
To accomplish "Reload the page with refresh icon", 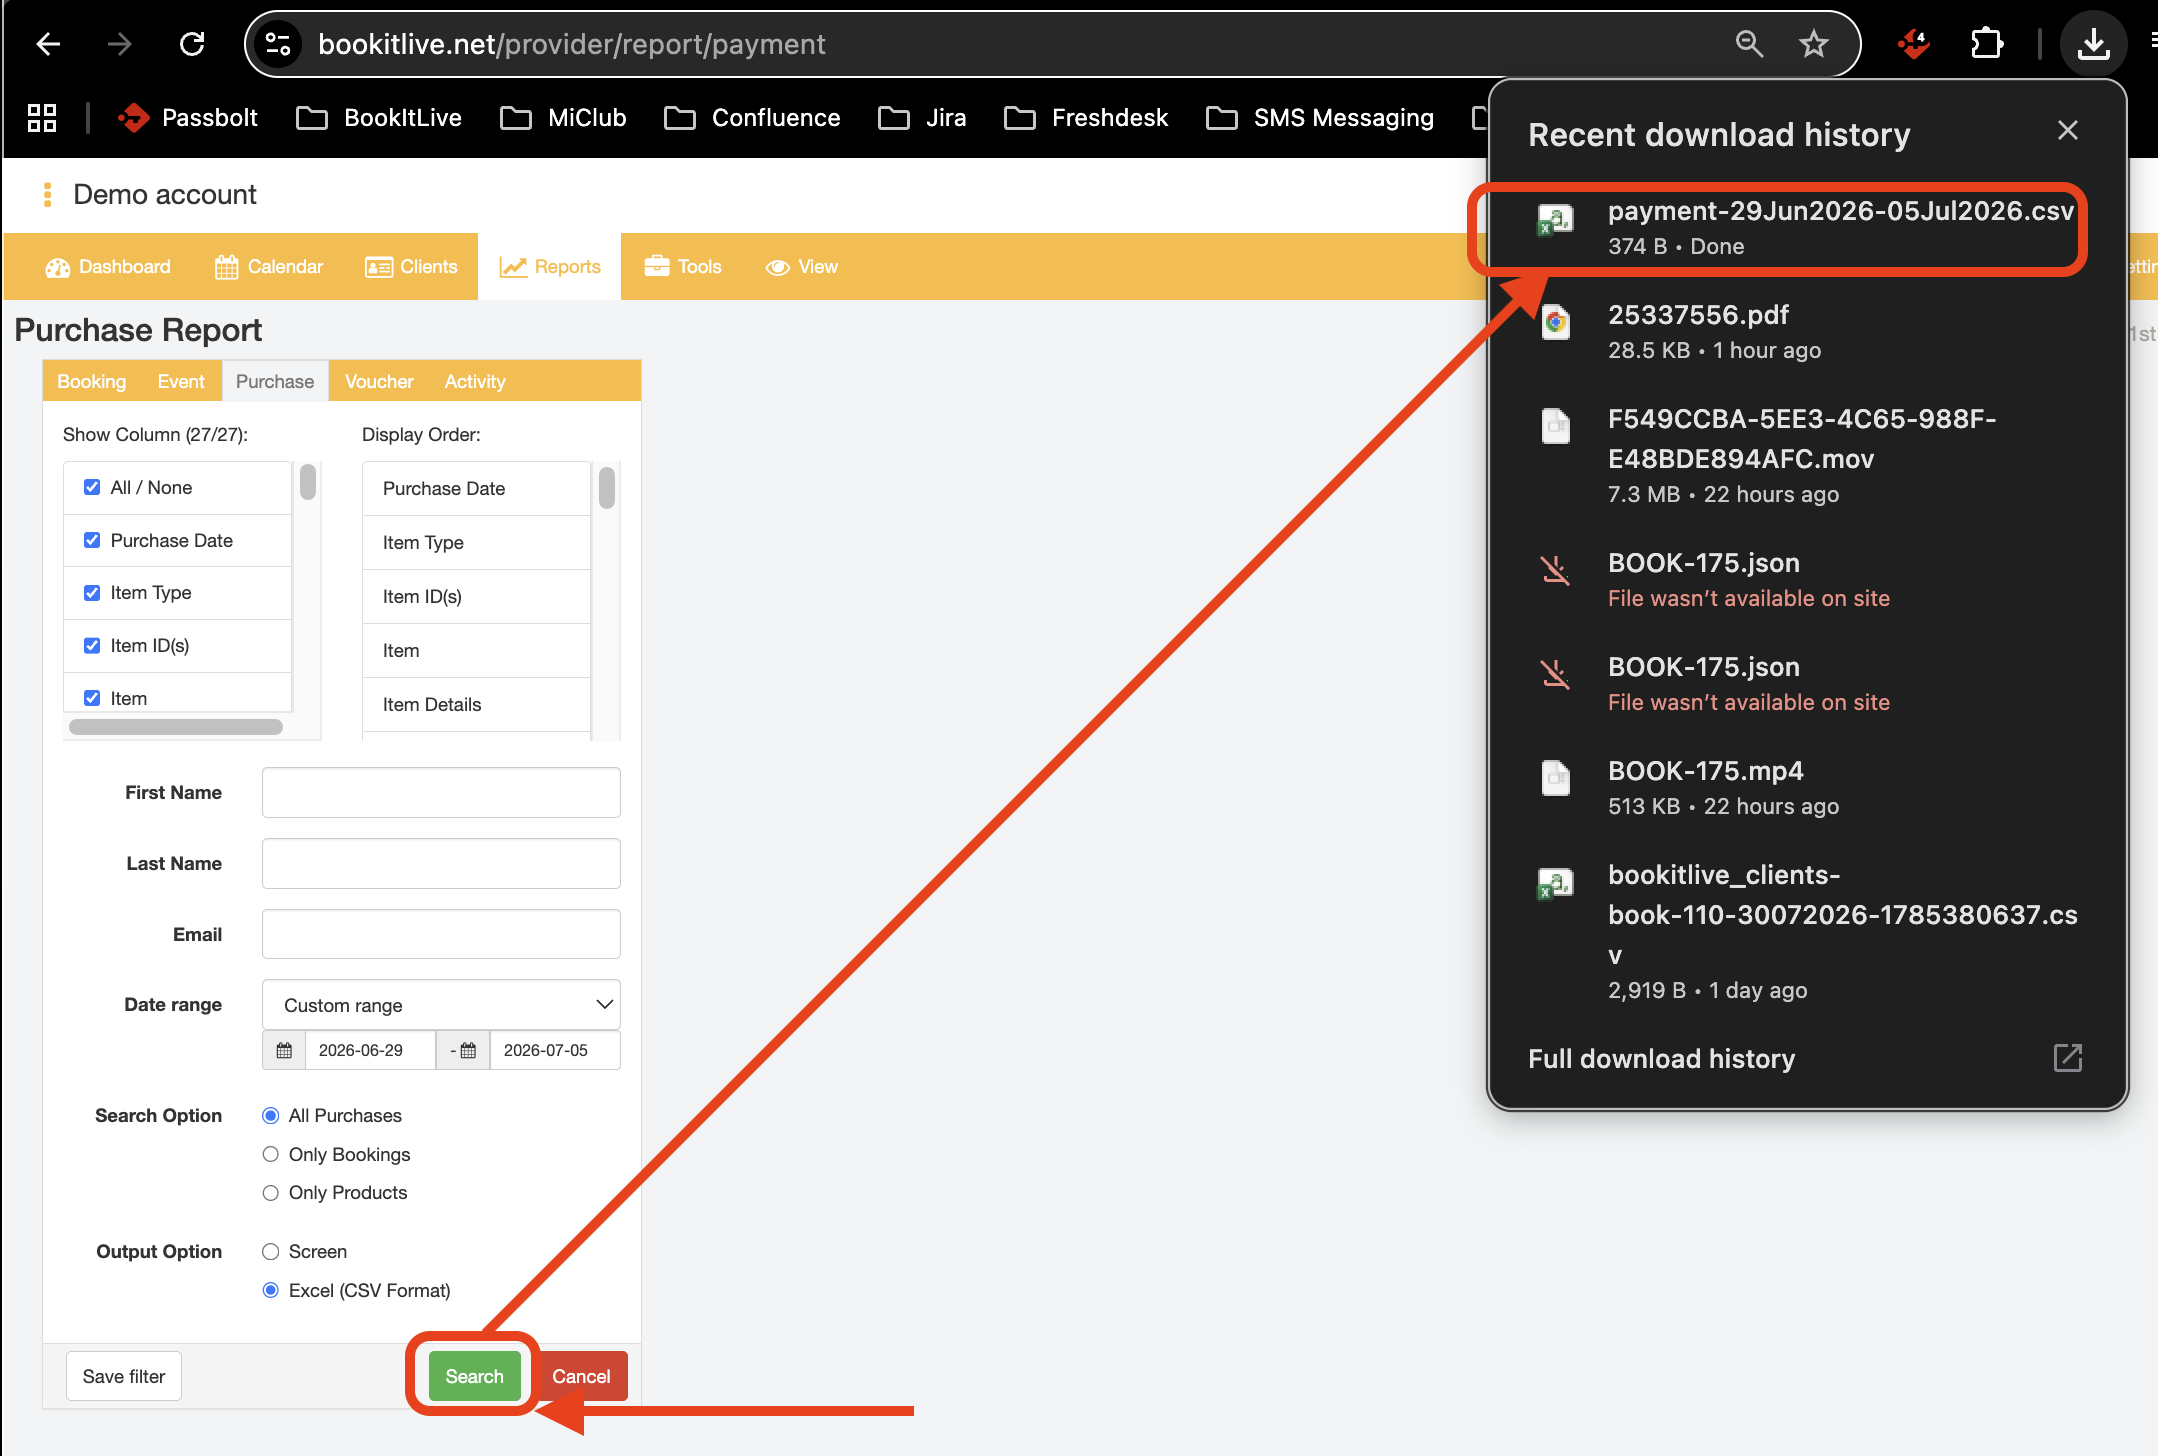I will pos(192,44).
